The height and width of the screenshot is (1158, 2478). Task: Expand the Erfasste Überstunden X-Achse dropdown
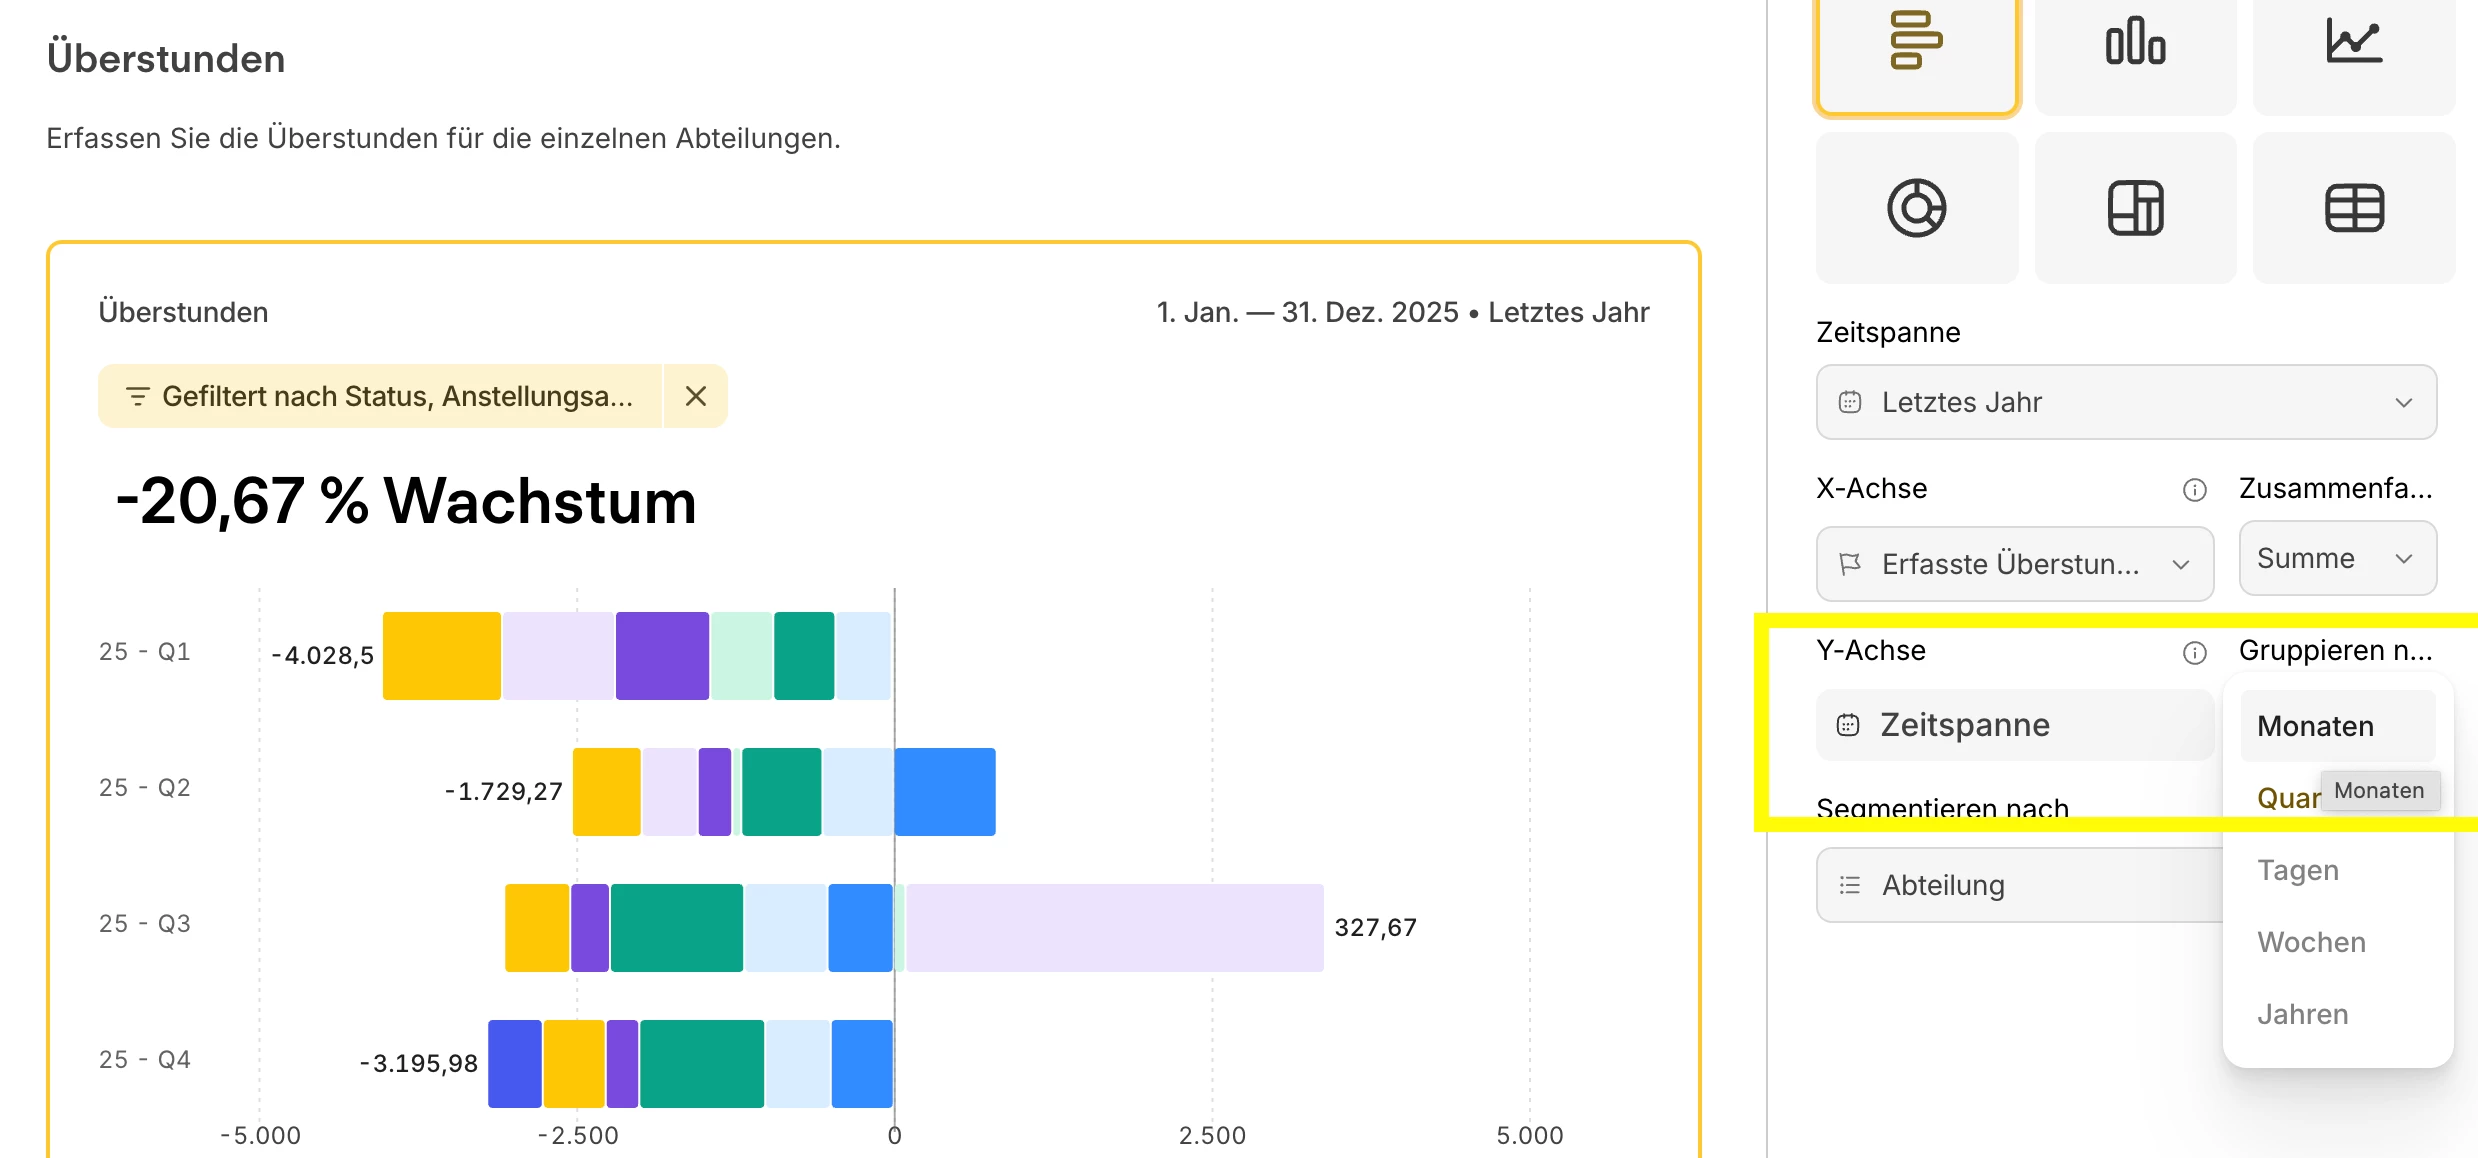tap(2014, 564)
